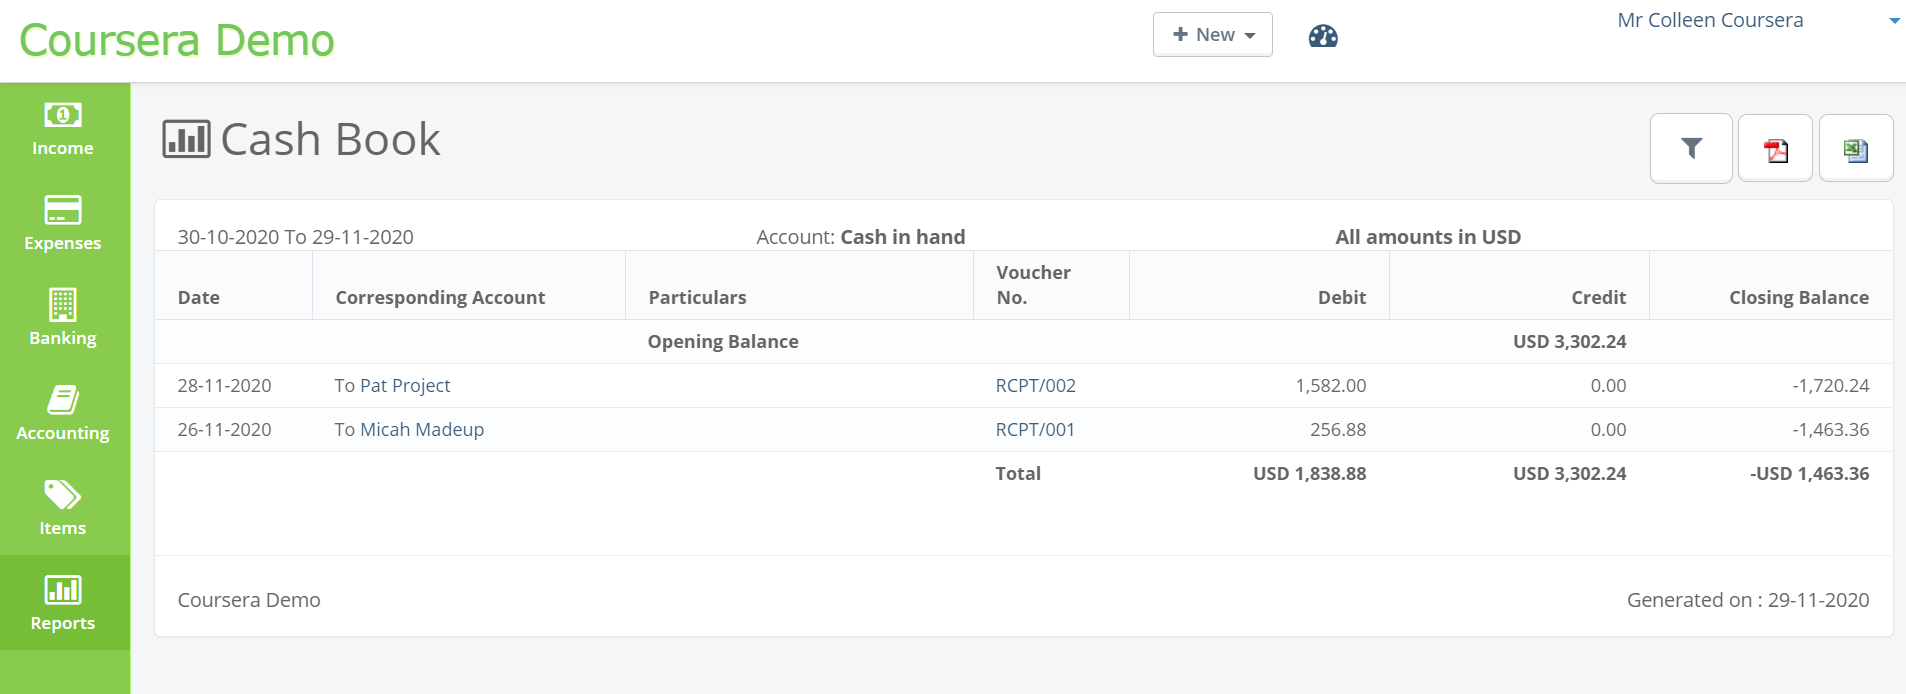Screen dimensions: 1906x694
Task: Export the Cash Book to Excel
Action: 1856,149
